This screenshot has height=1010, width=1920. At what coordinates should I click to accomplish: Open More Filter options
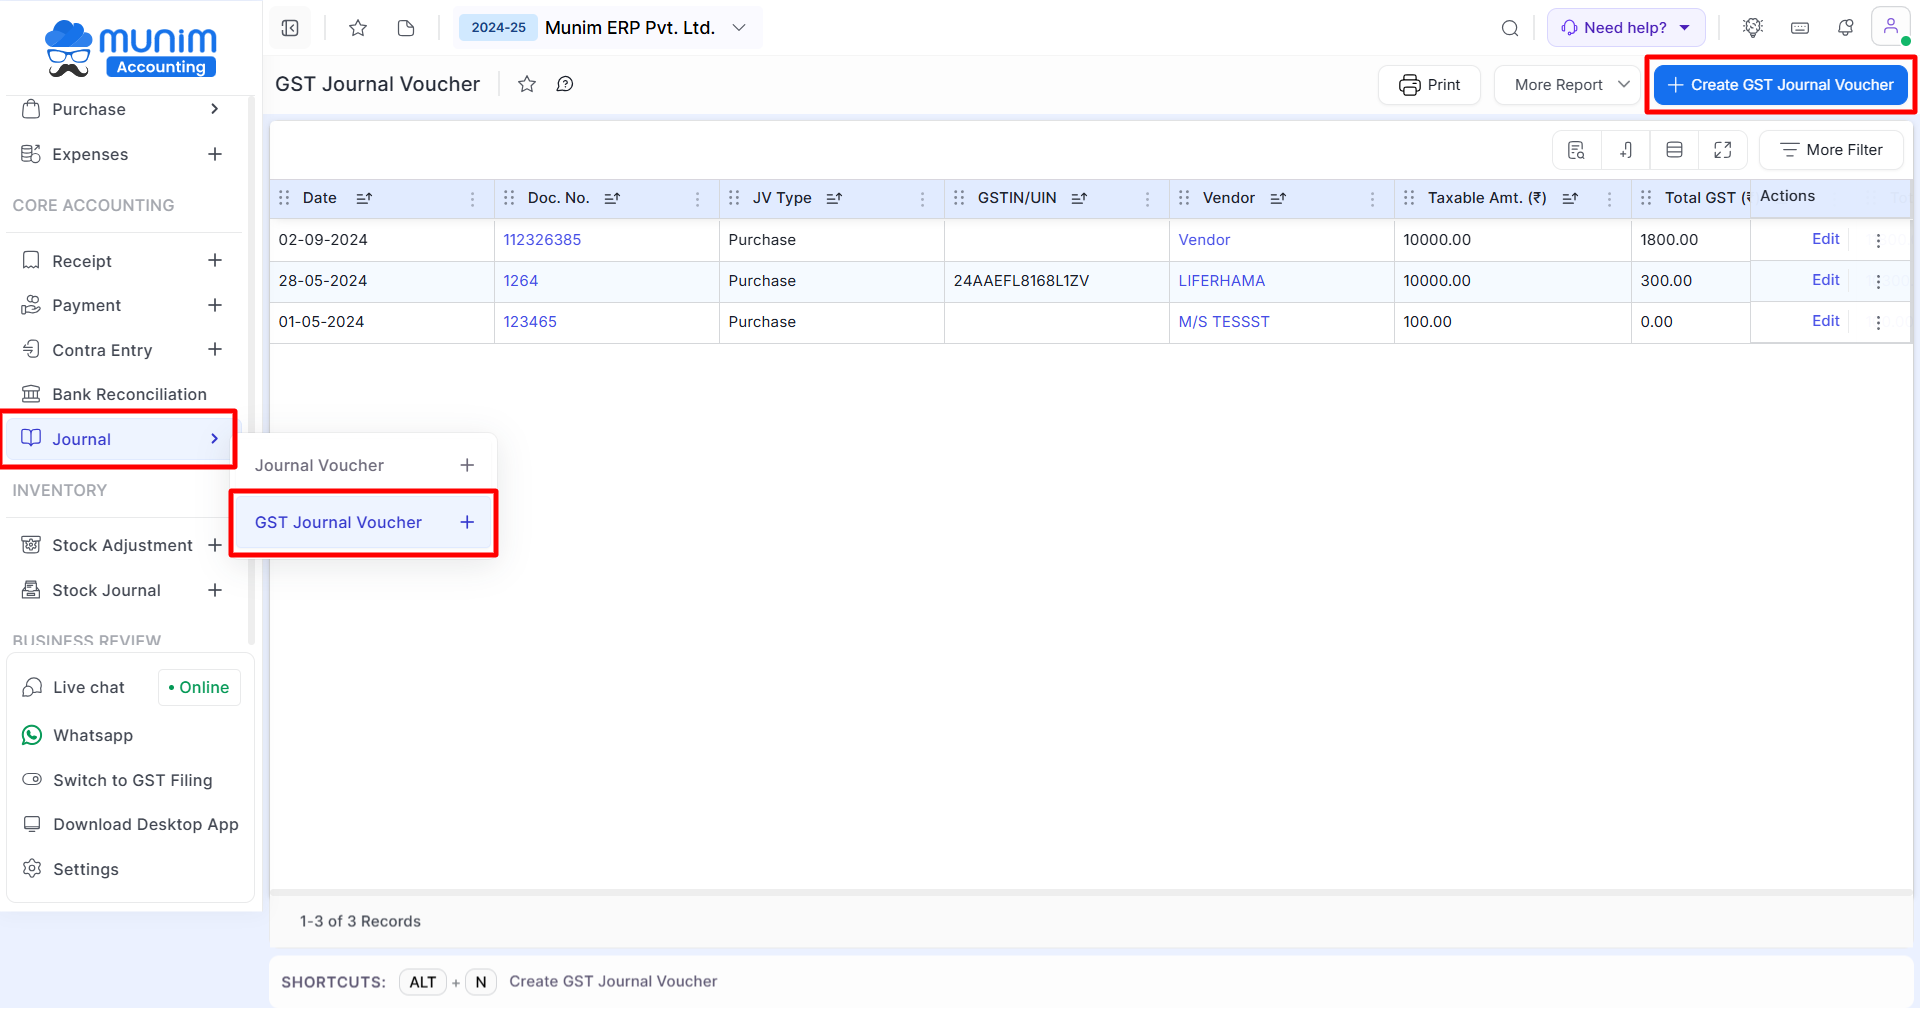click(1831, 150)
